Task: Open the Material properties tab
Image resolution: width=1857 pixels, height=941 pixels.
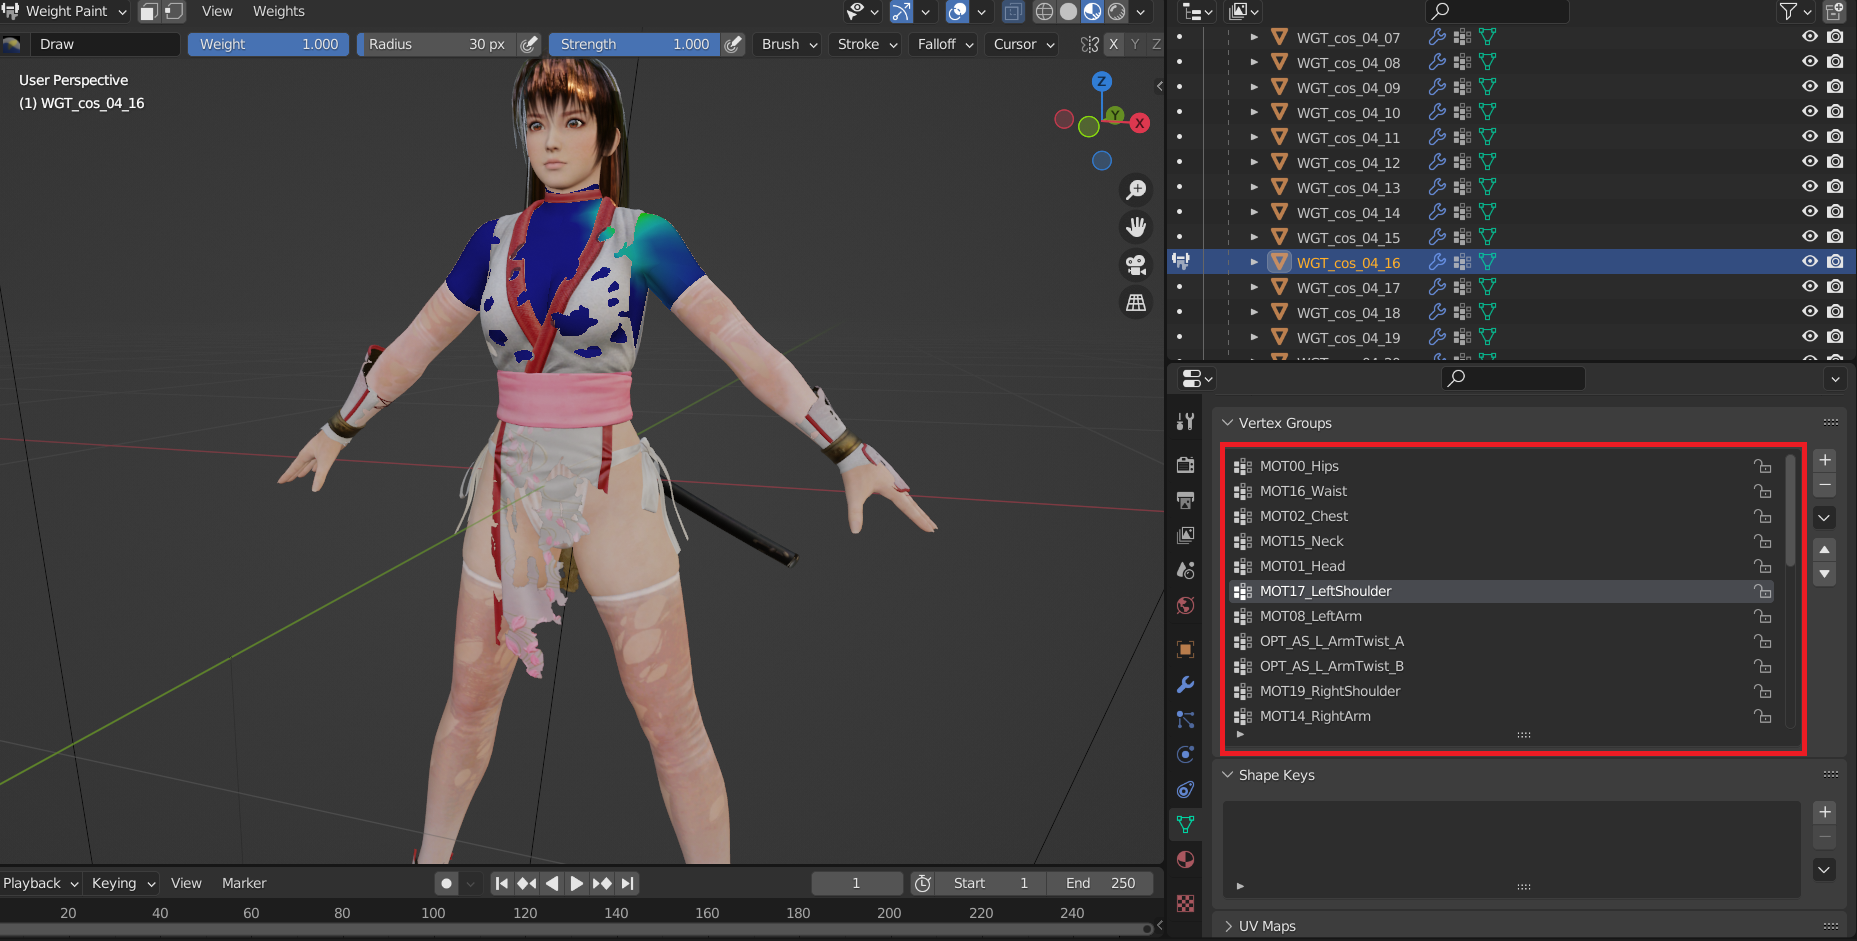Action: pyautogui.click(x=1185, y=859)
